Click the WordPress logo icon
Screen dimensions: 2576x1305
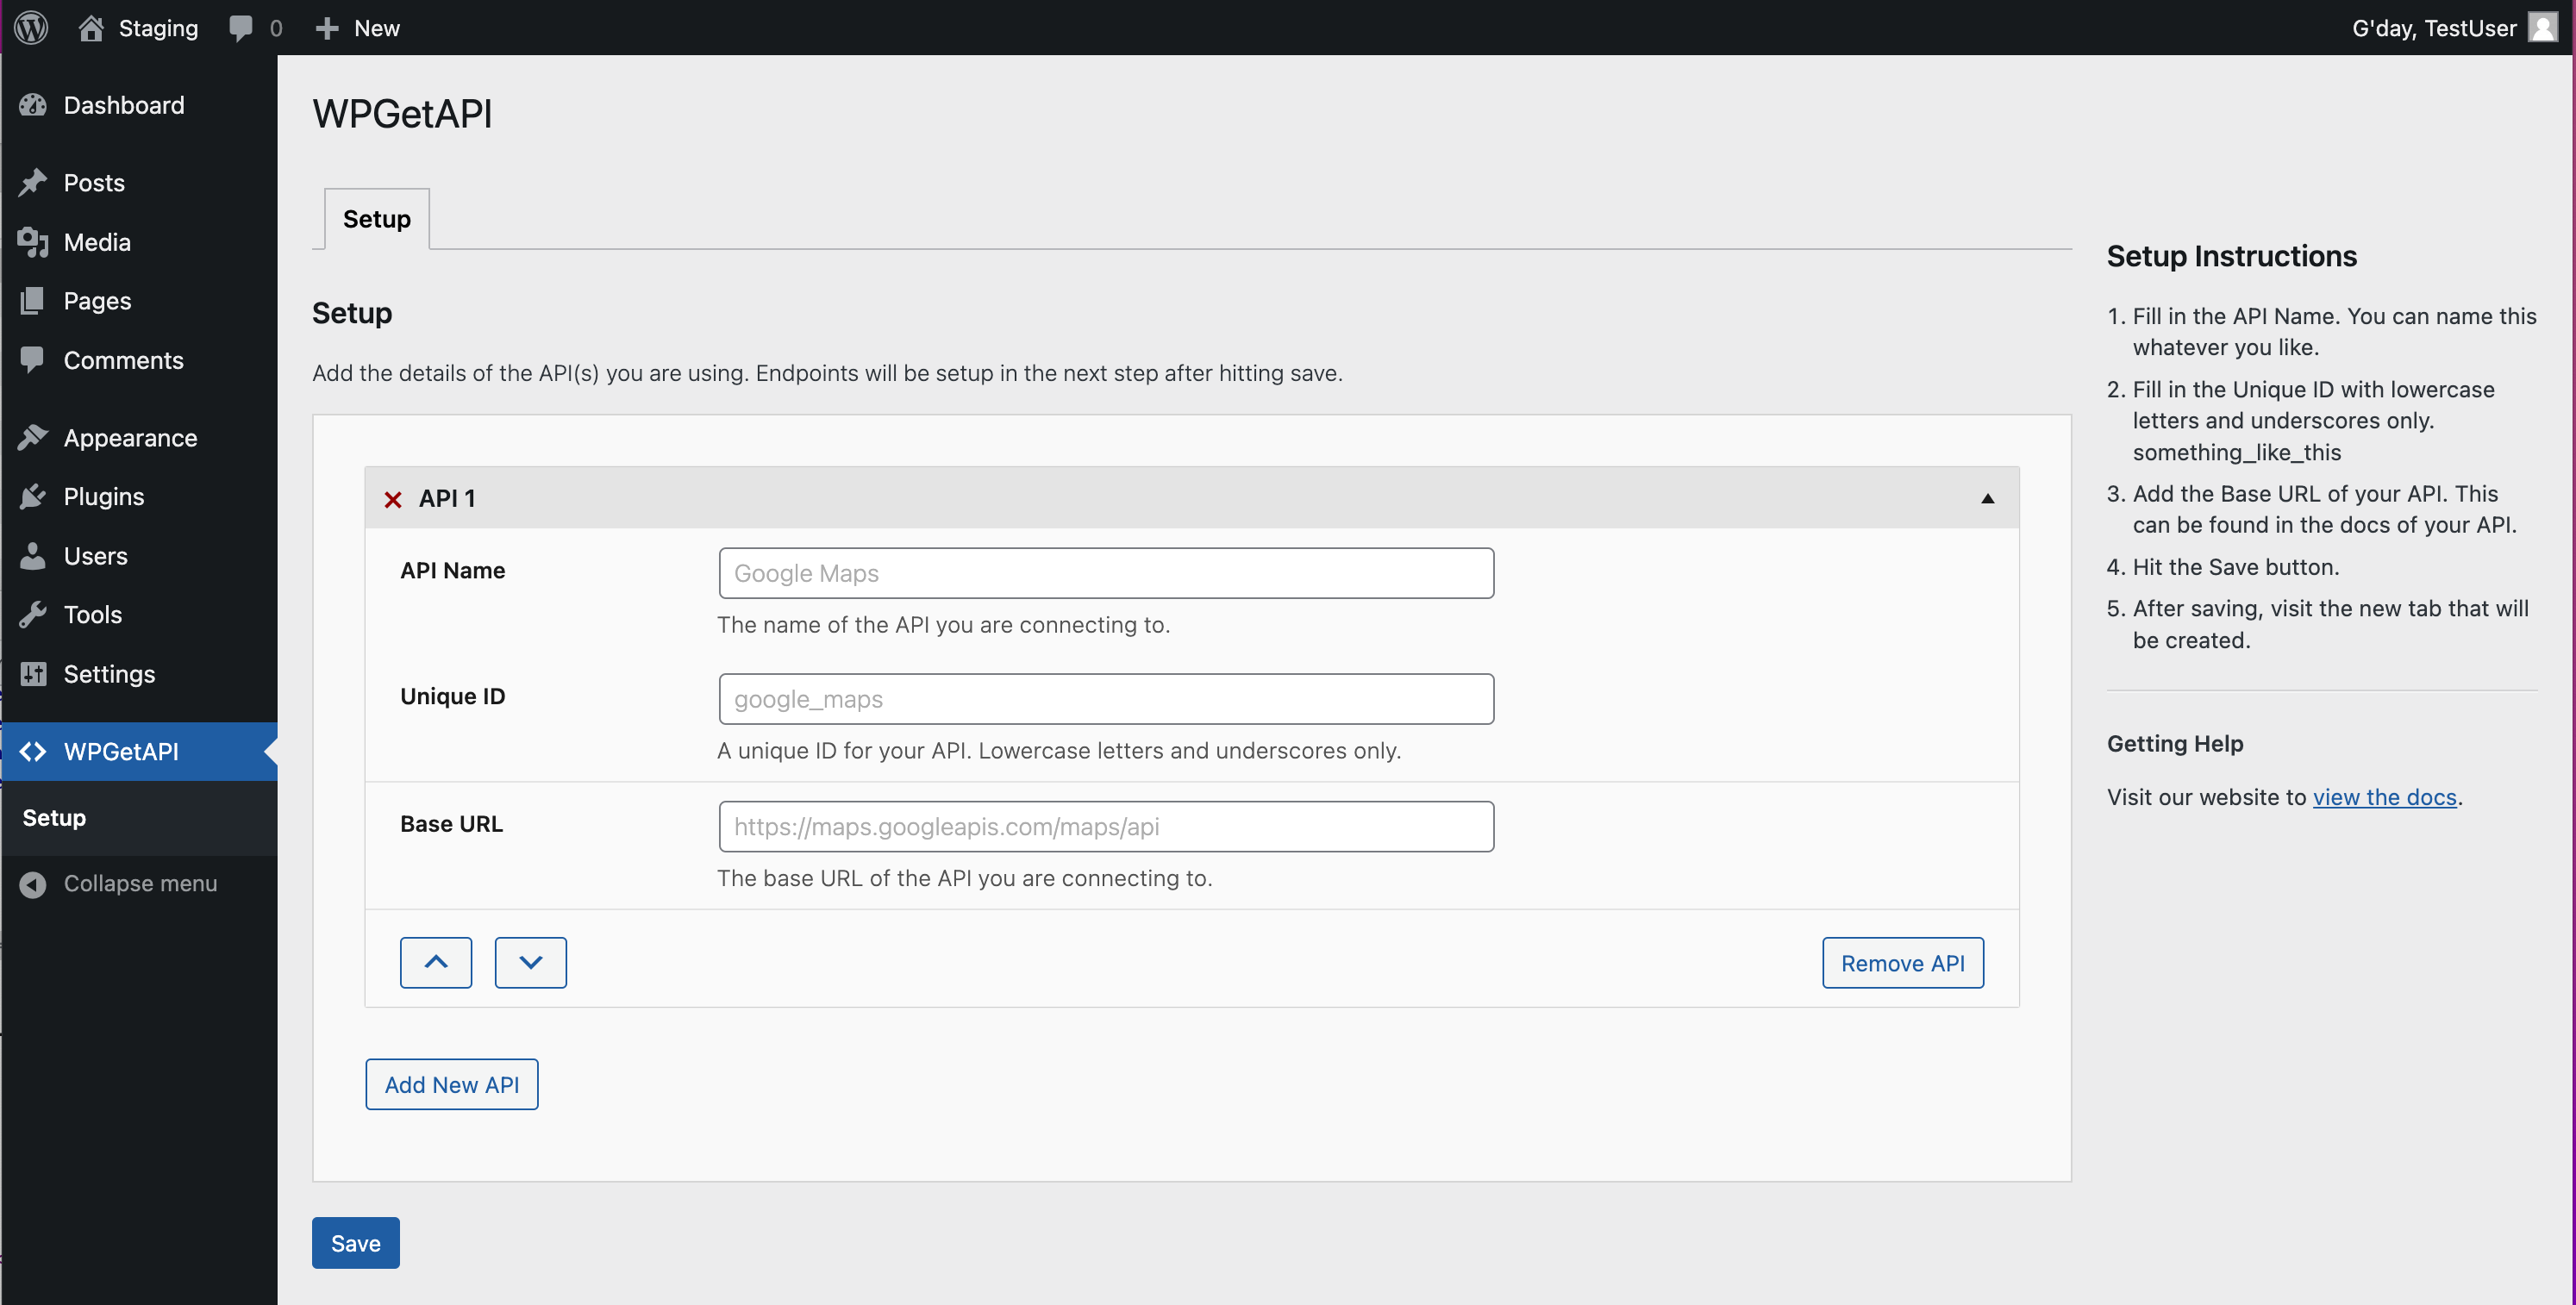(x=31, y=27)
